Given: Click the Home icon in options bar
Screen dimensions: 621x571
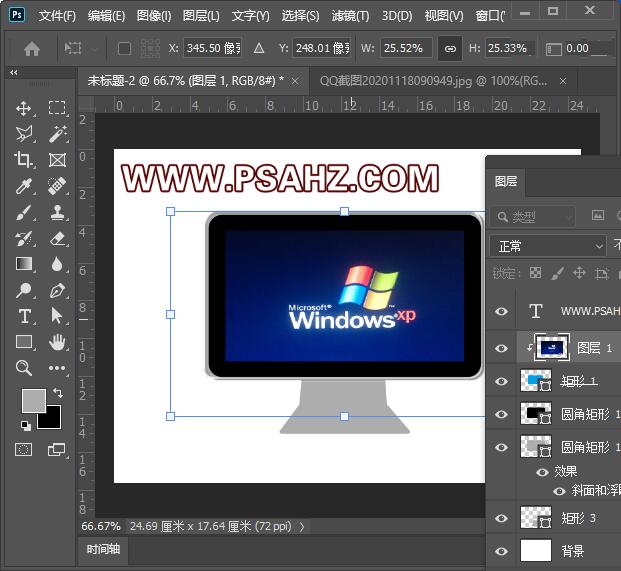Looking at the screenshot, I should point(32,49).
